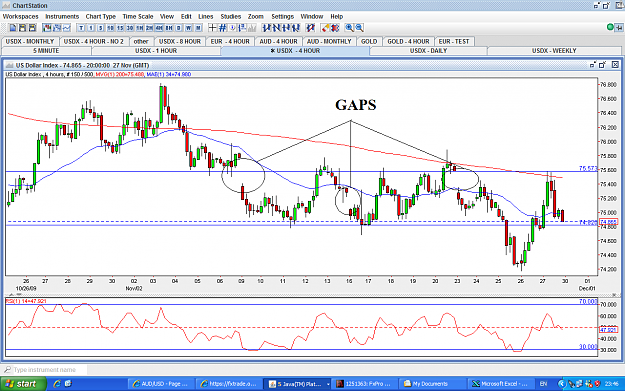Open the Edit menu
Viewport: 625px width, 391px height.
coord(186,16)
